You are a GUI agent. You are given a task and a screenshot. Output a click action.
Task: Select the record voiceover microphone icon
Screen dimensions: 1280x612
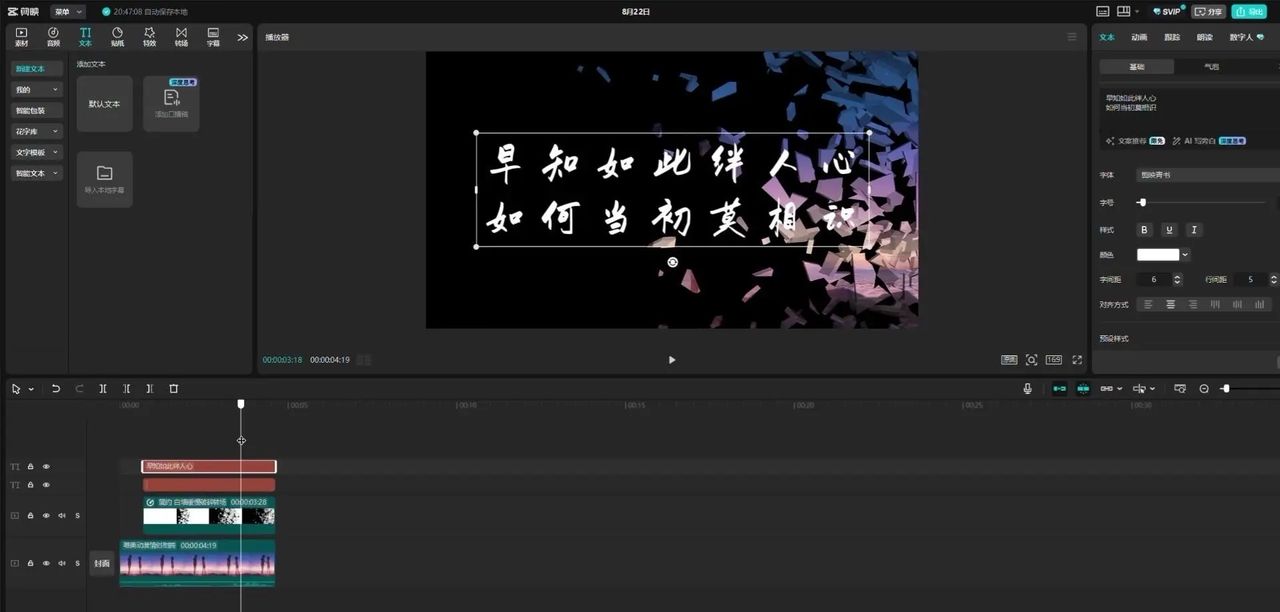coord(1028,388)
